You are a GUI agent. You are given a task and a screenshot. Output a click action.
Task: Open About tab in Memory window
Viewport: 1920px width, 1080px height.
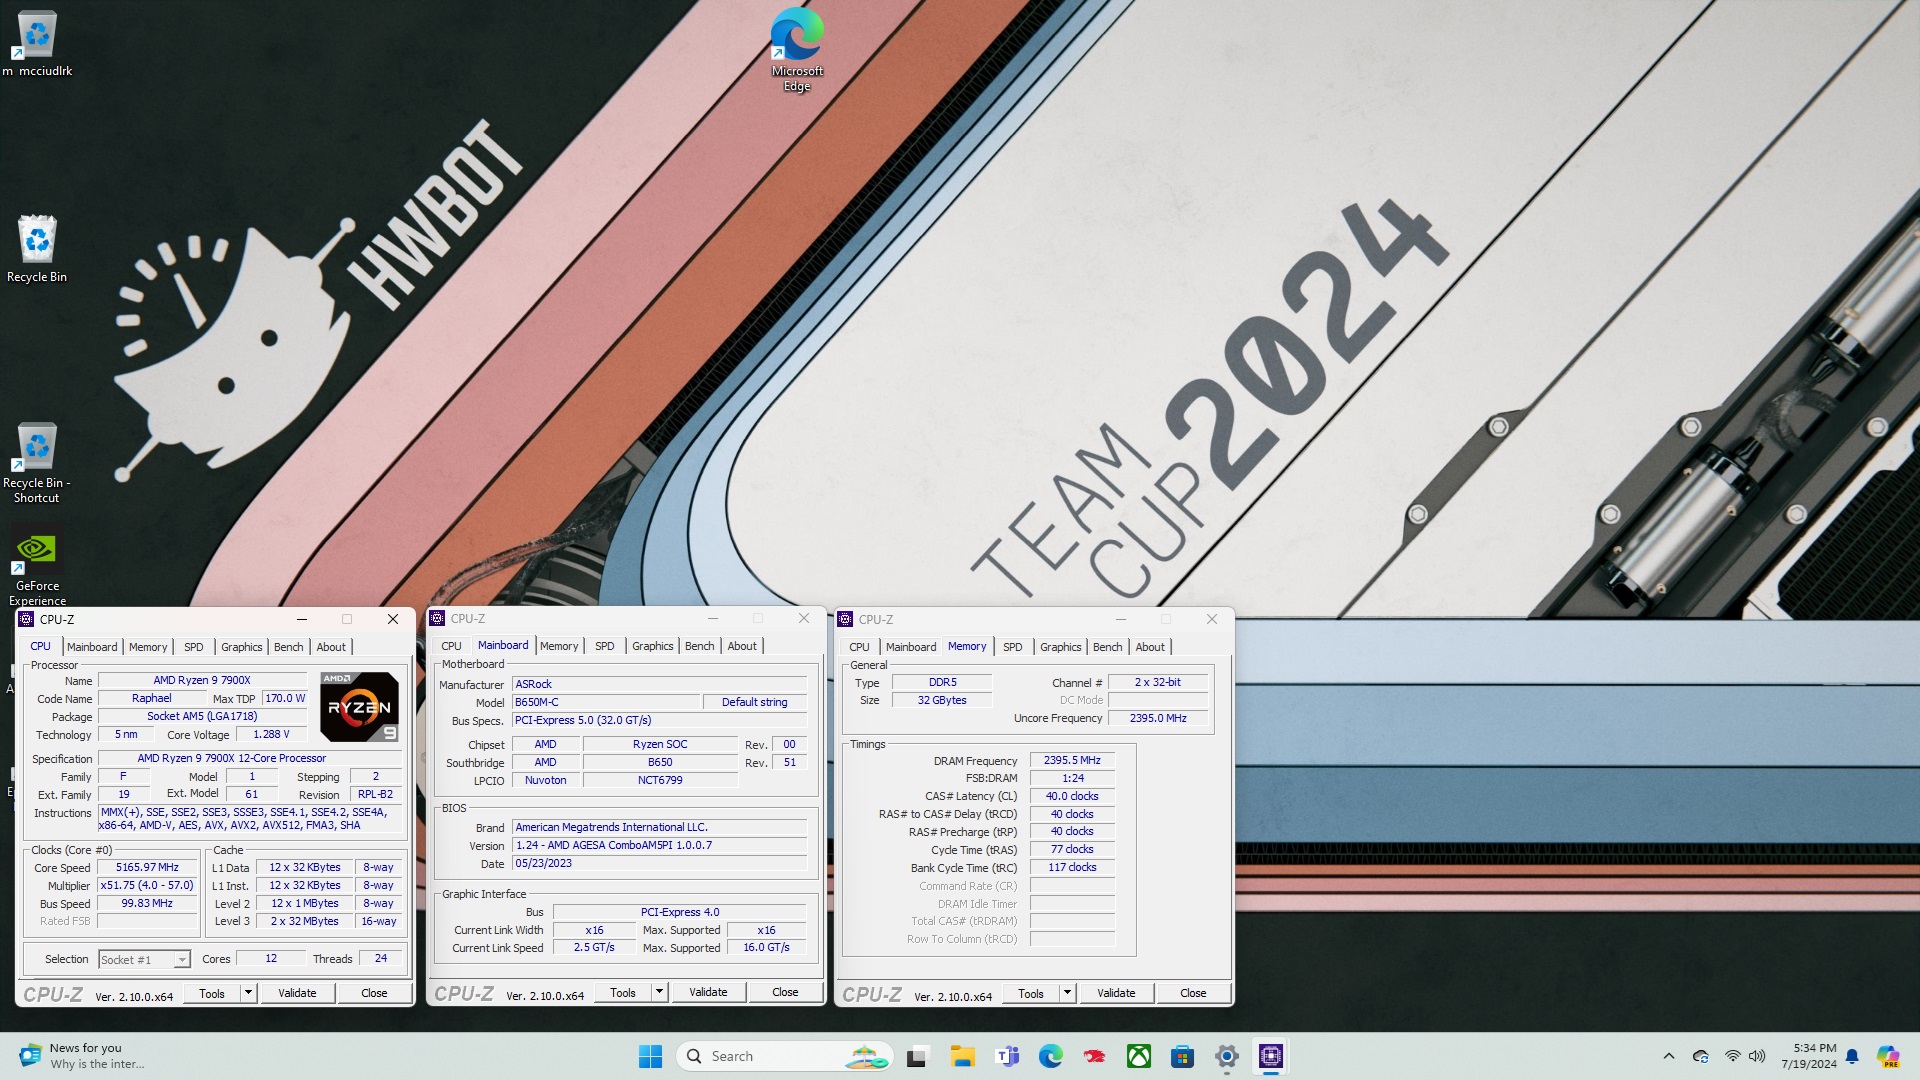click(x=1150, y=647)
